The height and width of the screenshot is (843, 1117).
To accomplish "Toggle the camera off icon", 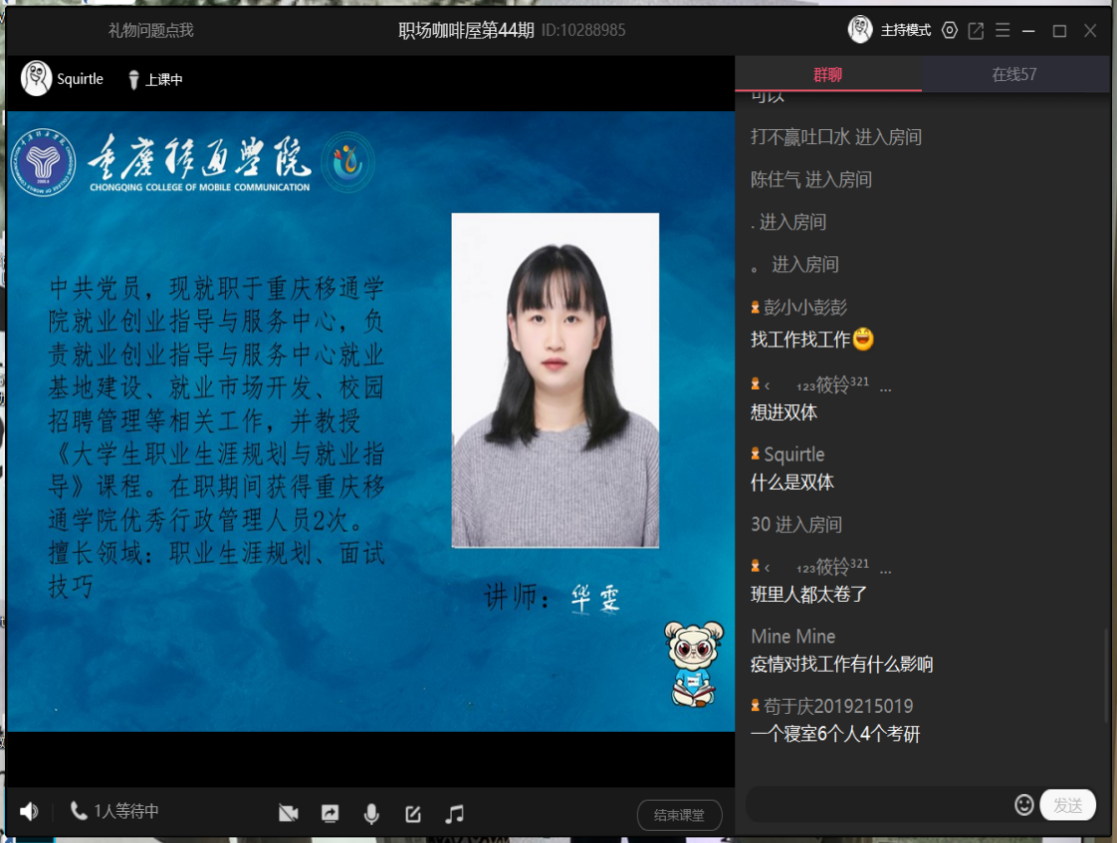I will pos(289,814).
